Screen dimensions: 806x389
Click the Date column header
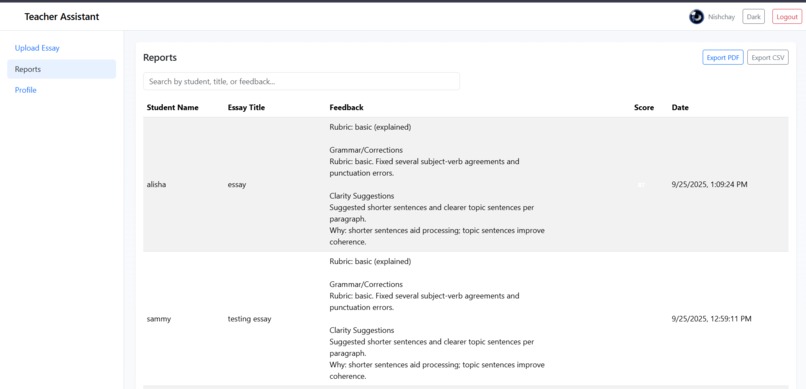point(680,107)
